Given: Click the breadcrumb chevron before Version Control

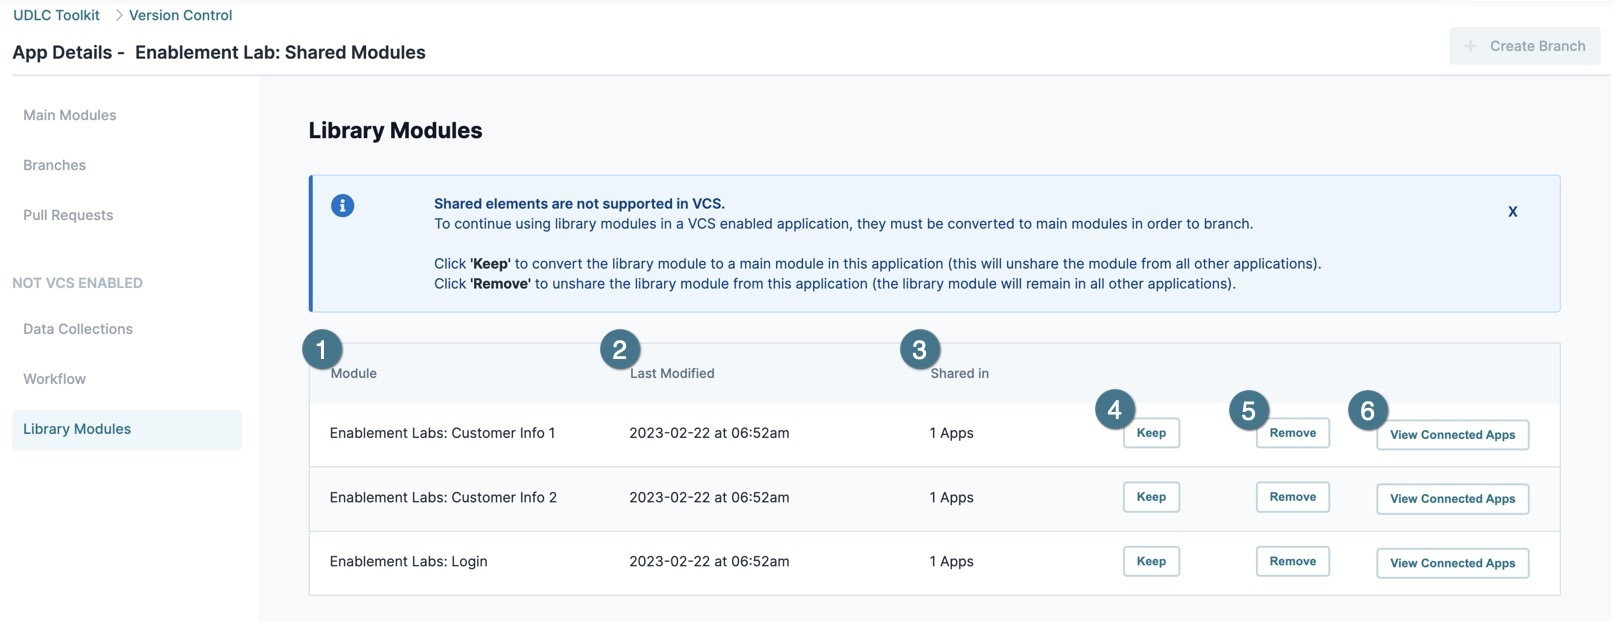Looking at the screenshot, I should 119,15.
